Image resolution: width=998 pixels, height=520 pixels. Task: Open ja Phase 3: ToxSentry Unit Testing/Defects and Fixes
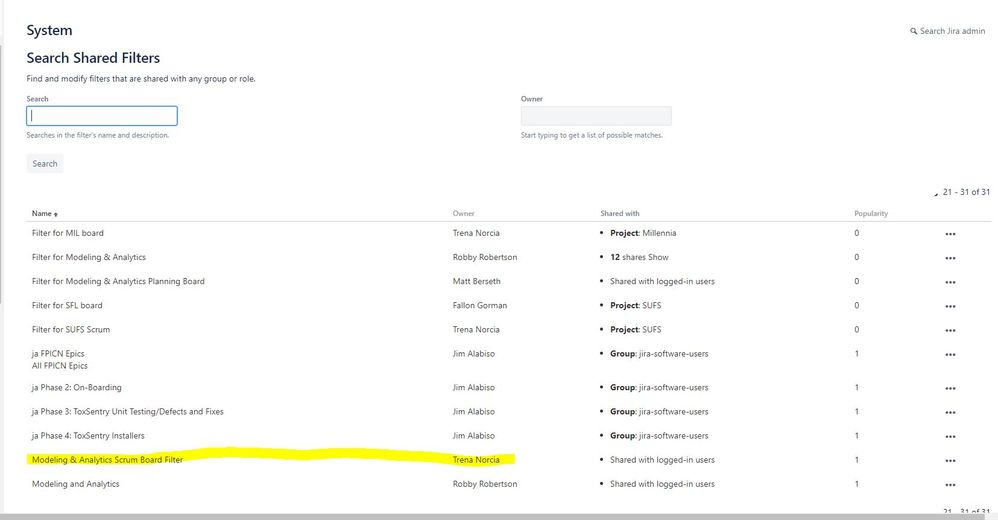pyautogui.click(x=127, y=412)
